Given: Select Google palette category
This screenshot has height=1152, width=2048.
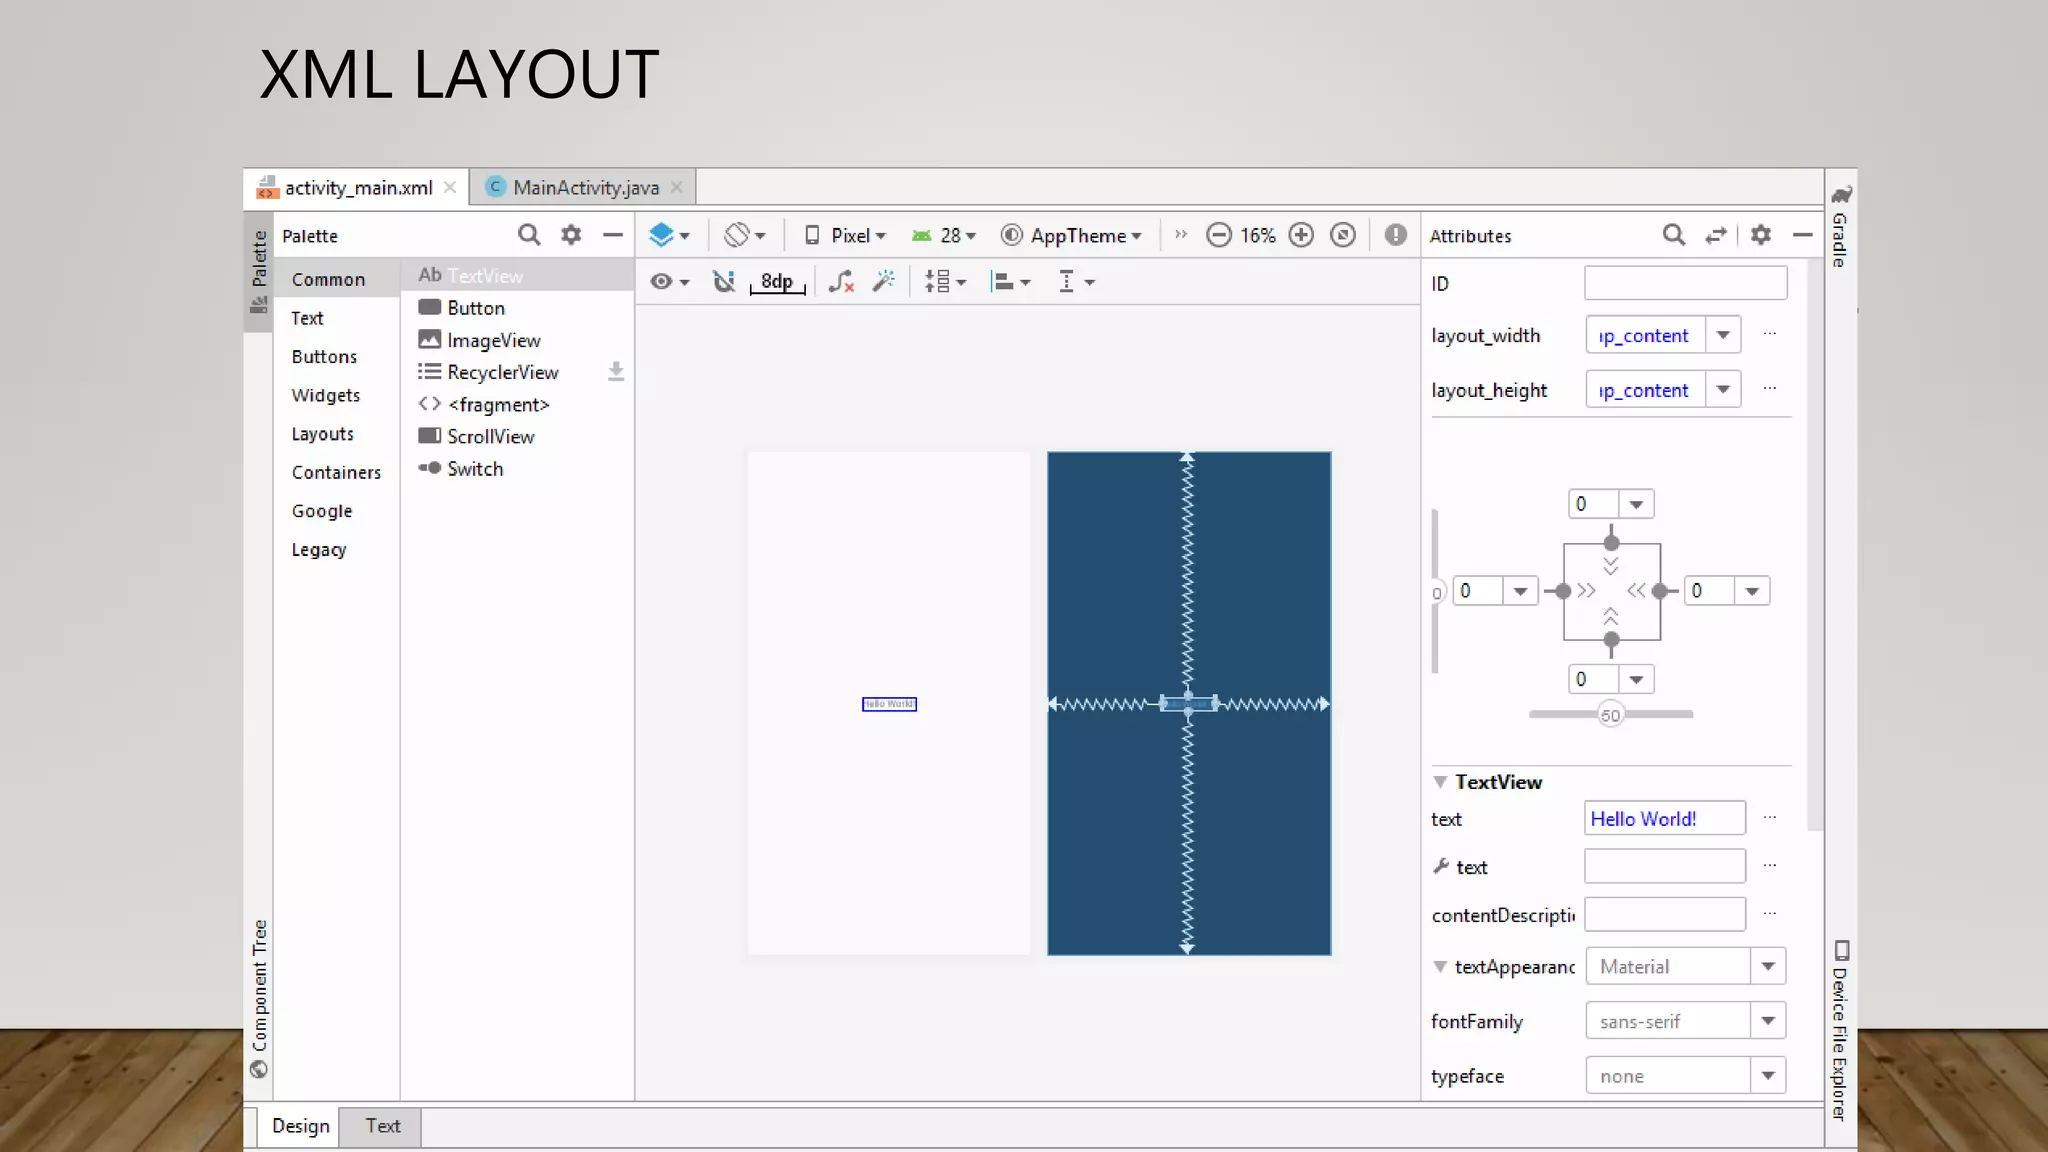Looking at the screenshot, I should click(x=336, y=511).
